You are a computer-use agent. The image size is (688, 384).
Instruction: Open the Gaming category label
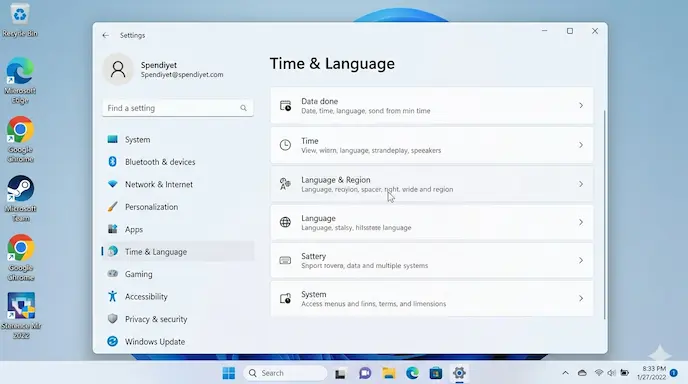tap(139, 274)
